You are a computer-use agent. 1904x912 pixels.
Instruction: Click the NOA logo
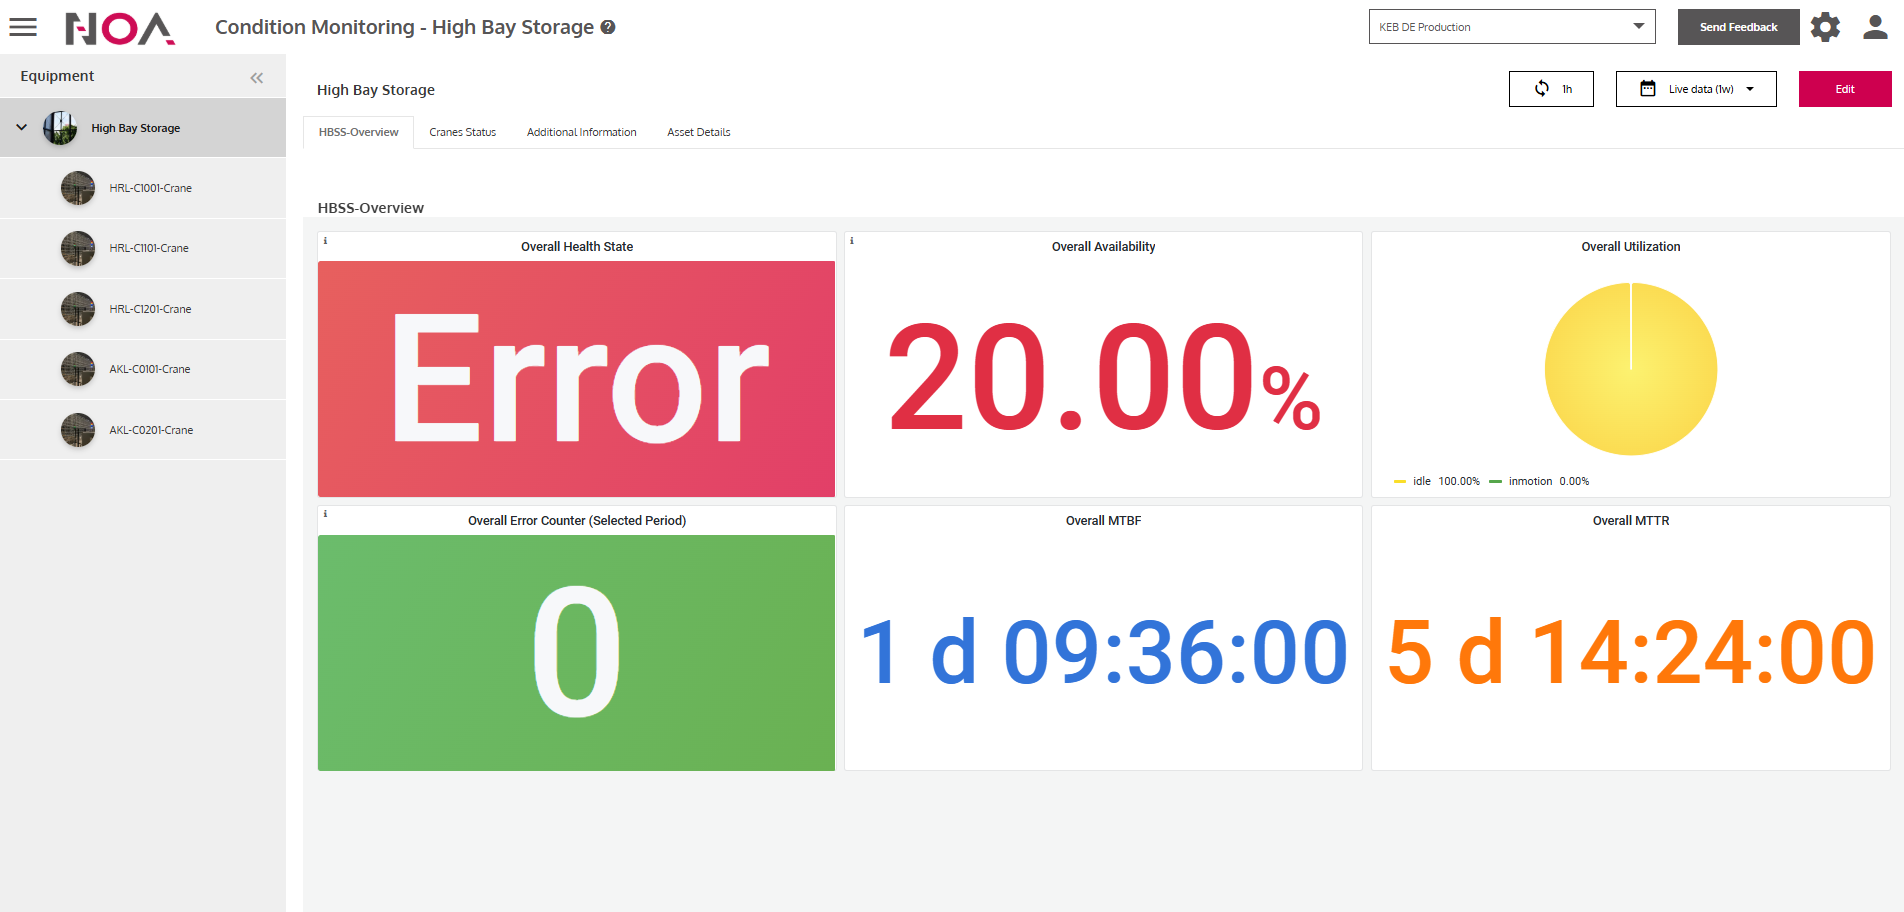120,28
